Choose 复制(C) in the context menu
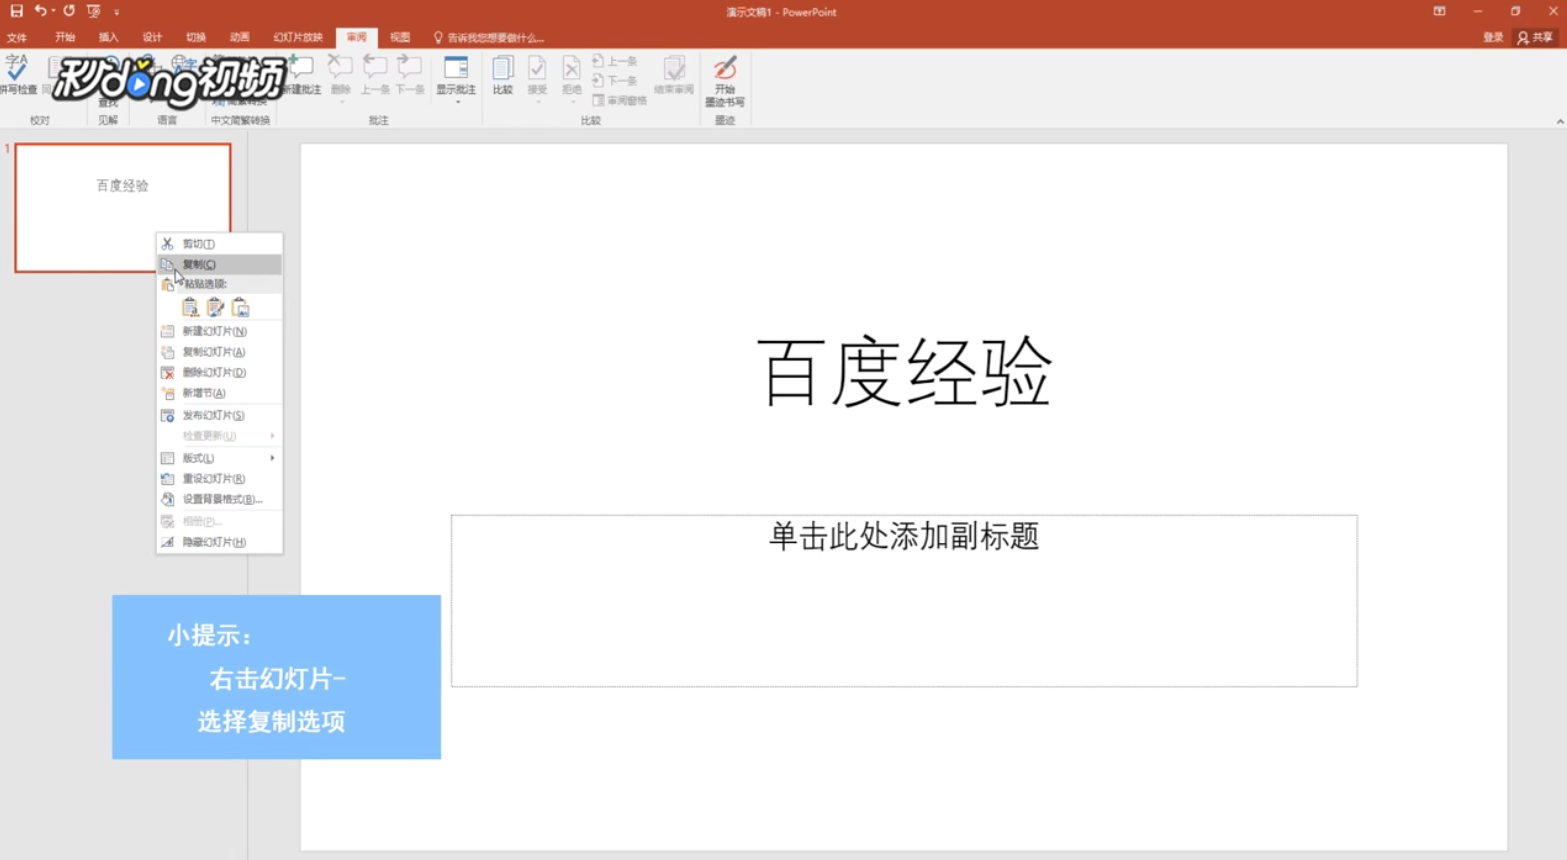1567x860 pixels. coord(219,264)
